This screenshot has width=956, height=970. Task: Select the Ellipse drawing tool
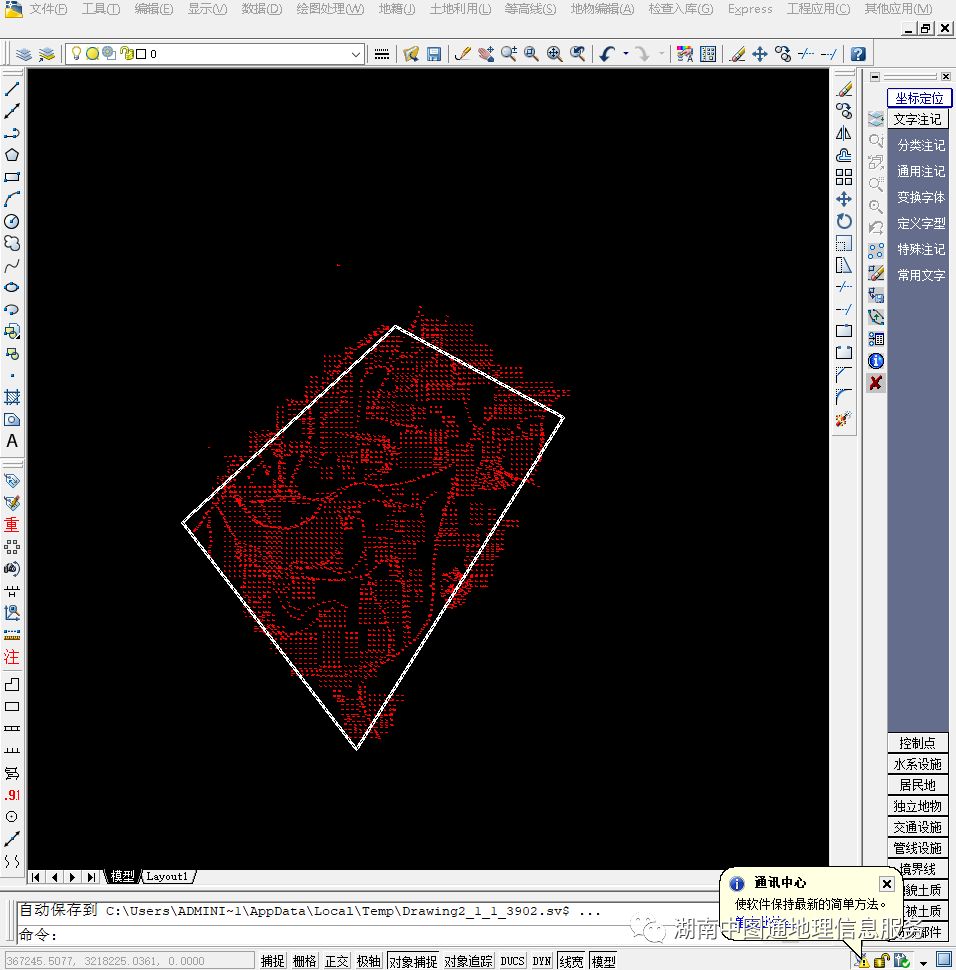[12, 287]
